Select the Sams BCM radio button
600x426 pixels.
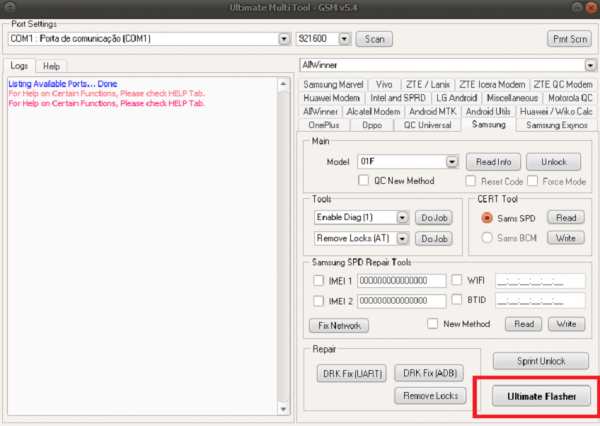487,238
